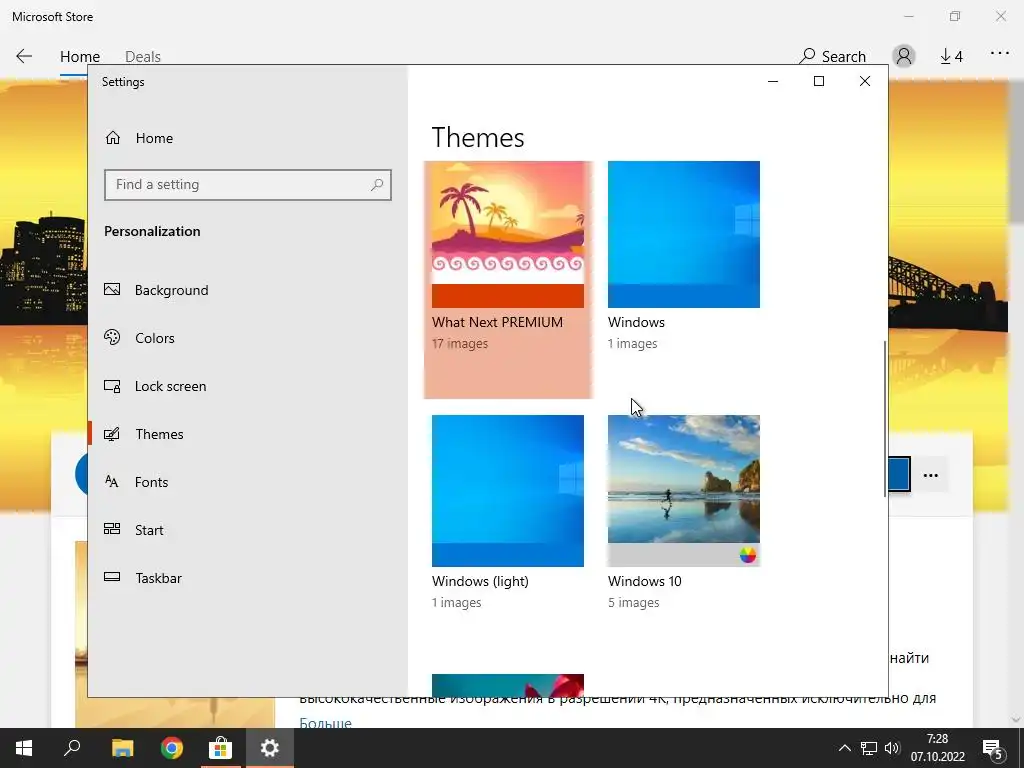Click the '5 images' label under Windows 10
This screenshot has height=768, width=1024.
click(x=633, y=603)
